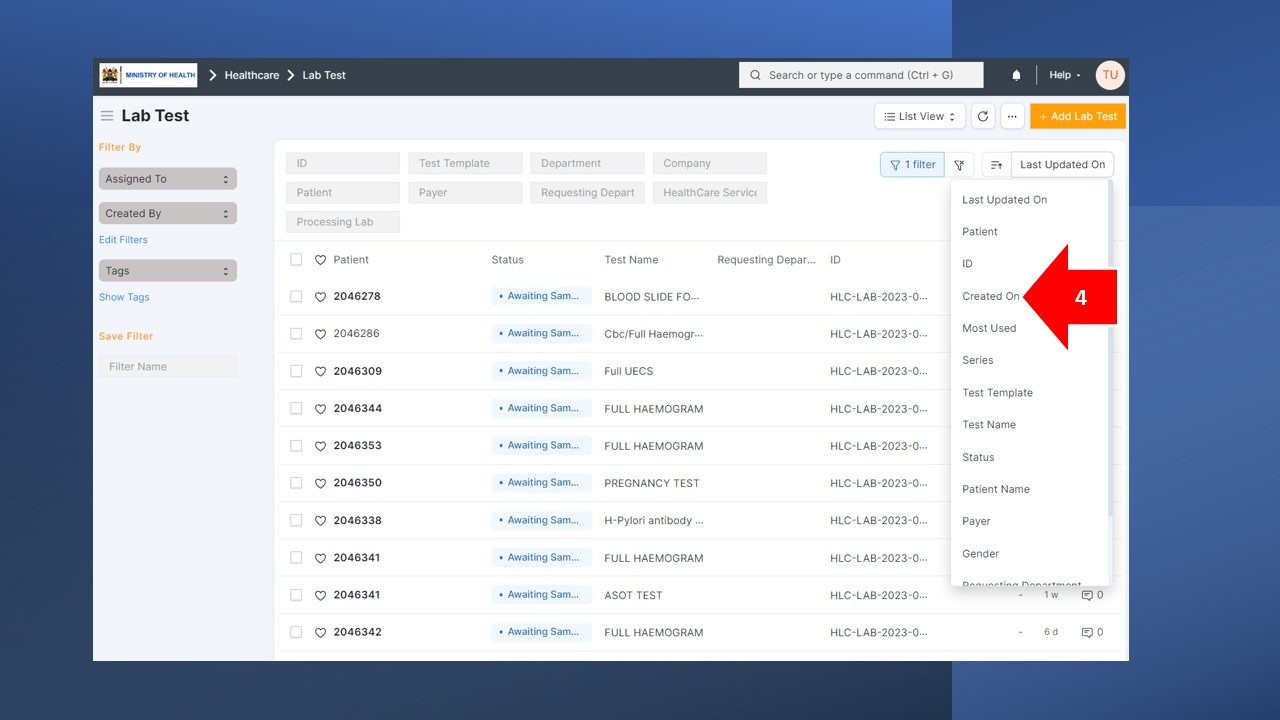Open the Assigned To filter dropdown

pyautogui.click(x=168, y=179)
